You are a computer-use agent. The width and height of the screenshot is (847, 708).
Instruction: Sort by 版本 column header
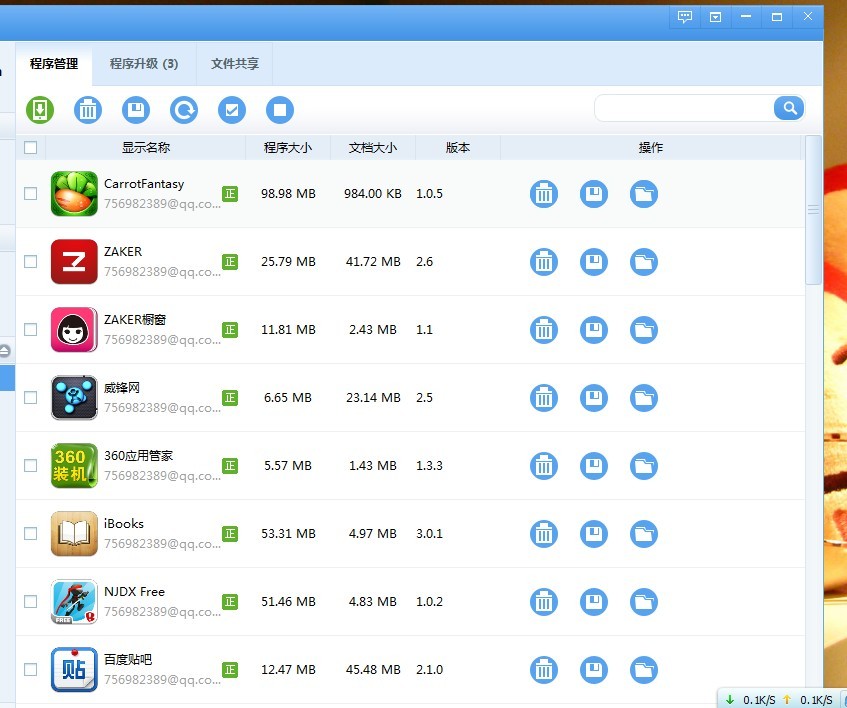point(458,147)
